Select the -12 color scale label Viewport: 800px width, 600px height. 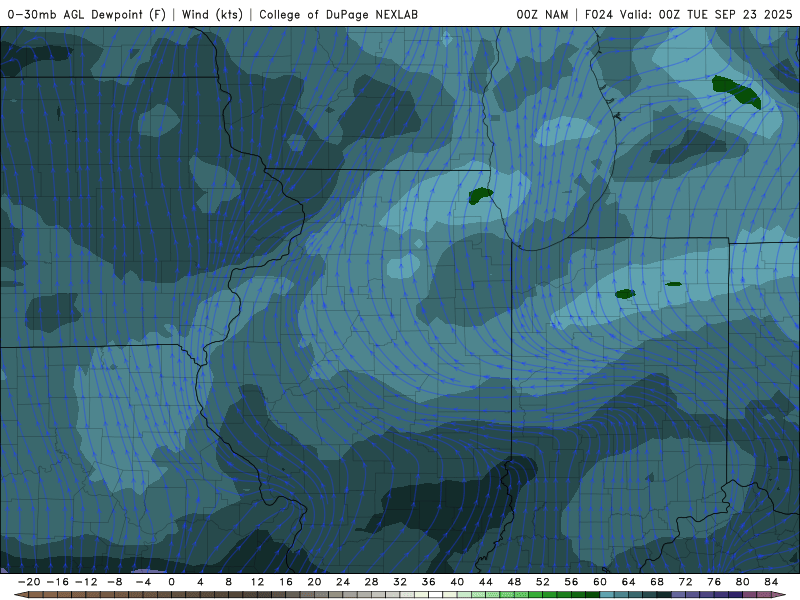click(x=86, y=582)
